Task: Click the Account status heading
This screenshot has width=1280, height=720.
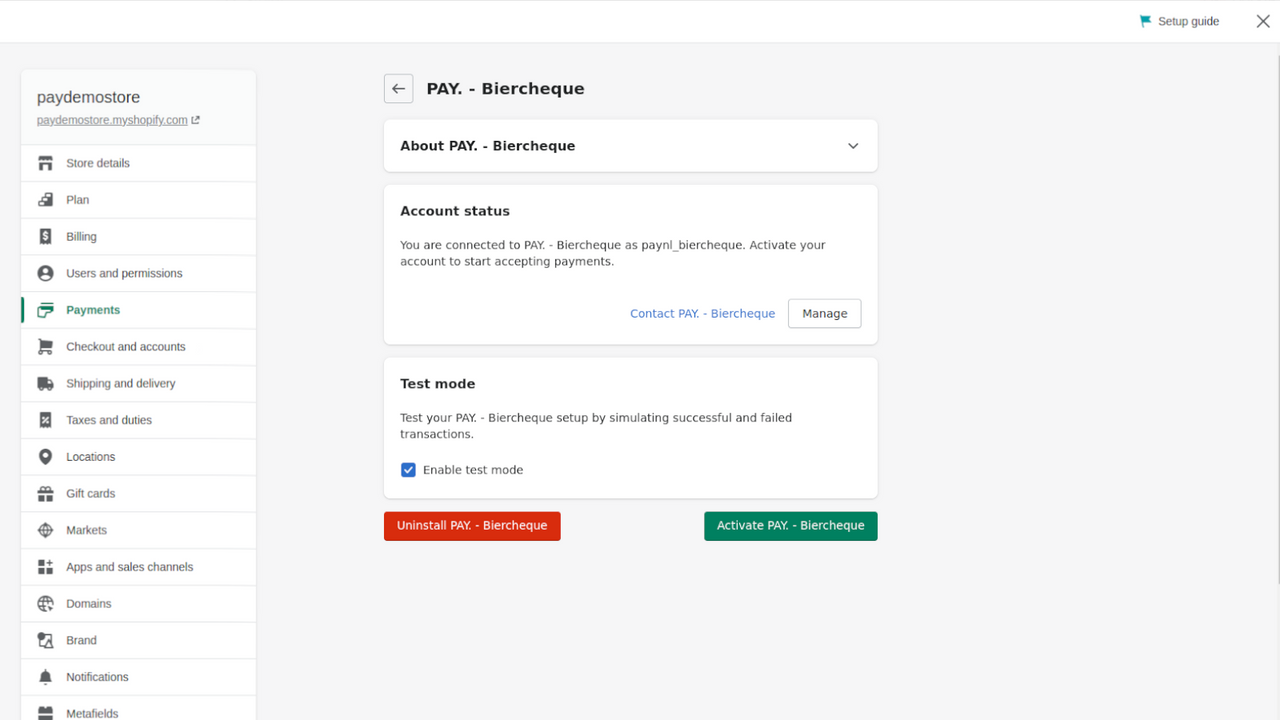Action: pos(455,211)
